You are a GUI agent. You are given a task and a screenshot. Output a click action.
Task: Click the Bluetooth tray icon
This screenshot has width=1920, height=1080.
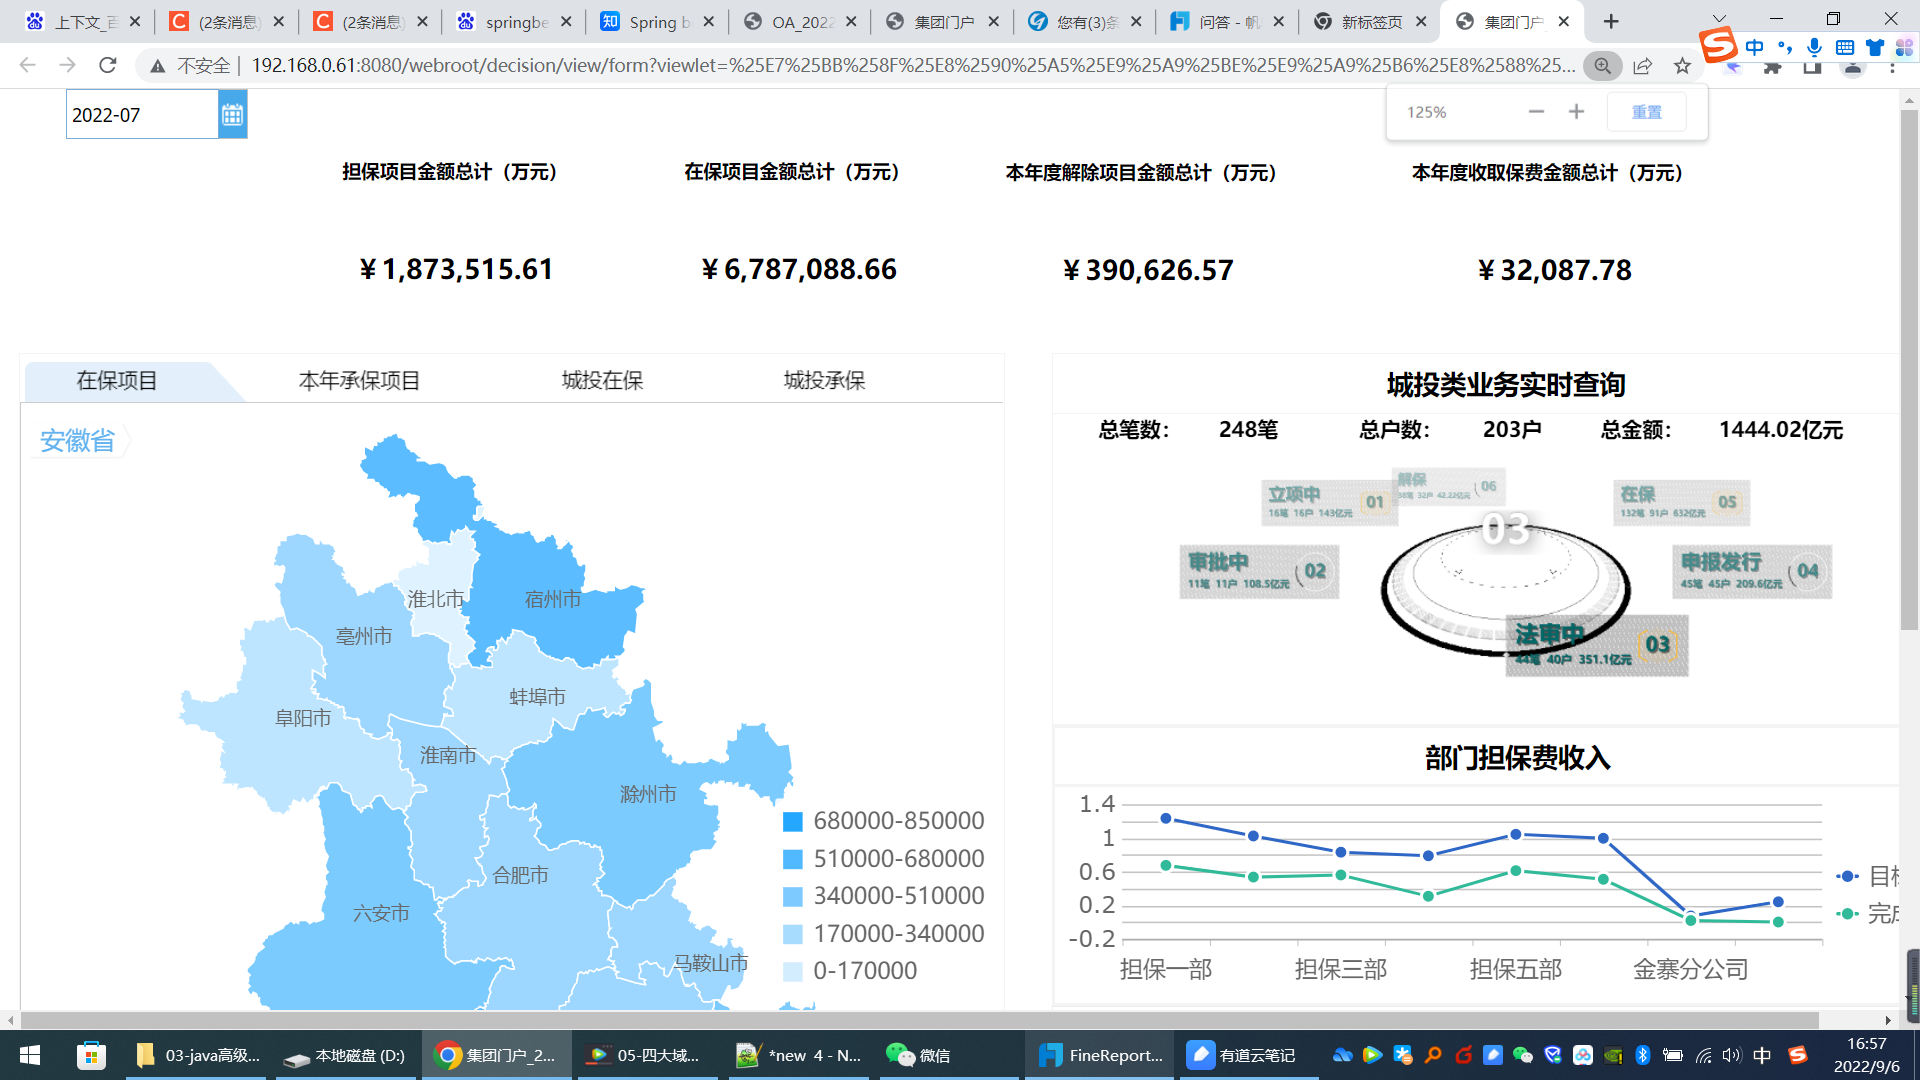click(x=1642, y=1055)
